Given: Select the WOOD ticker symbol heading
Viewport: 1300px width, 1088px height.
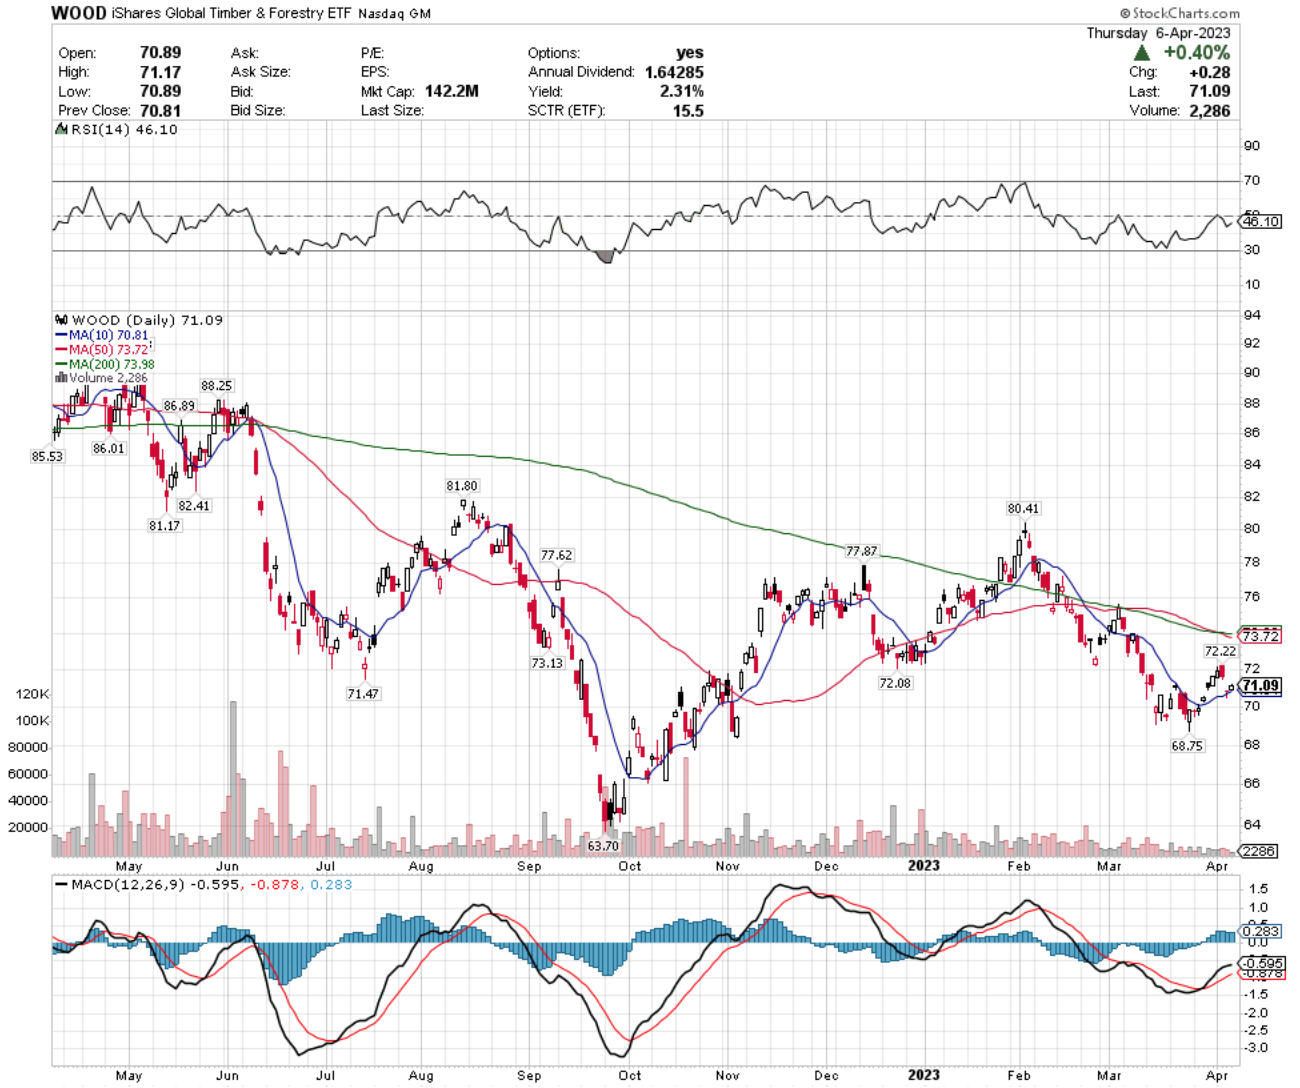Looking at the screenshot, I should click(x=79, y=13).
